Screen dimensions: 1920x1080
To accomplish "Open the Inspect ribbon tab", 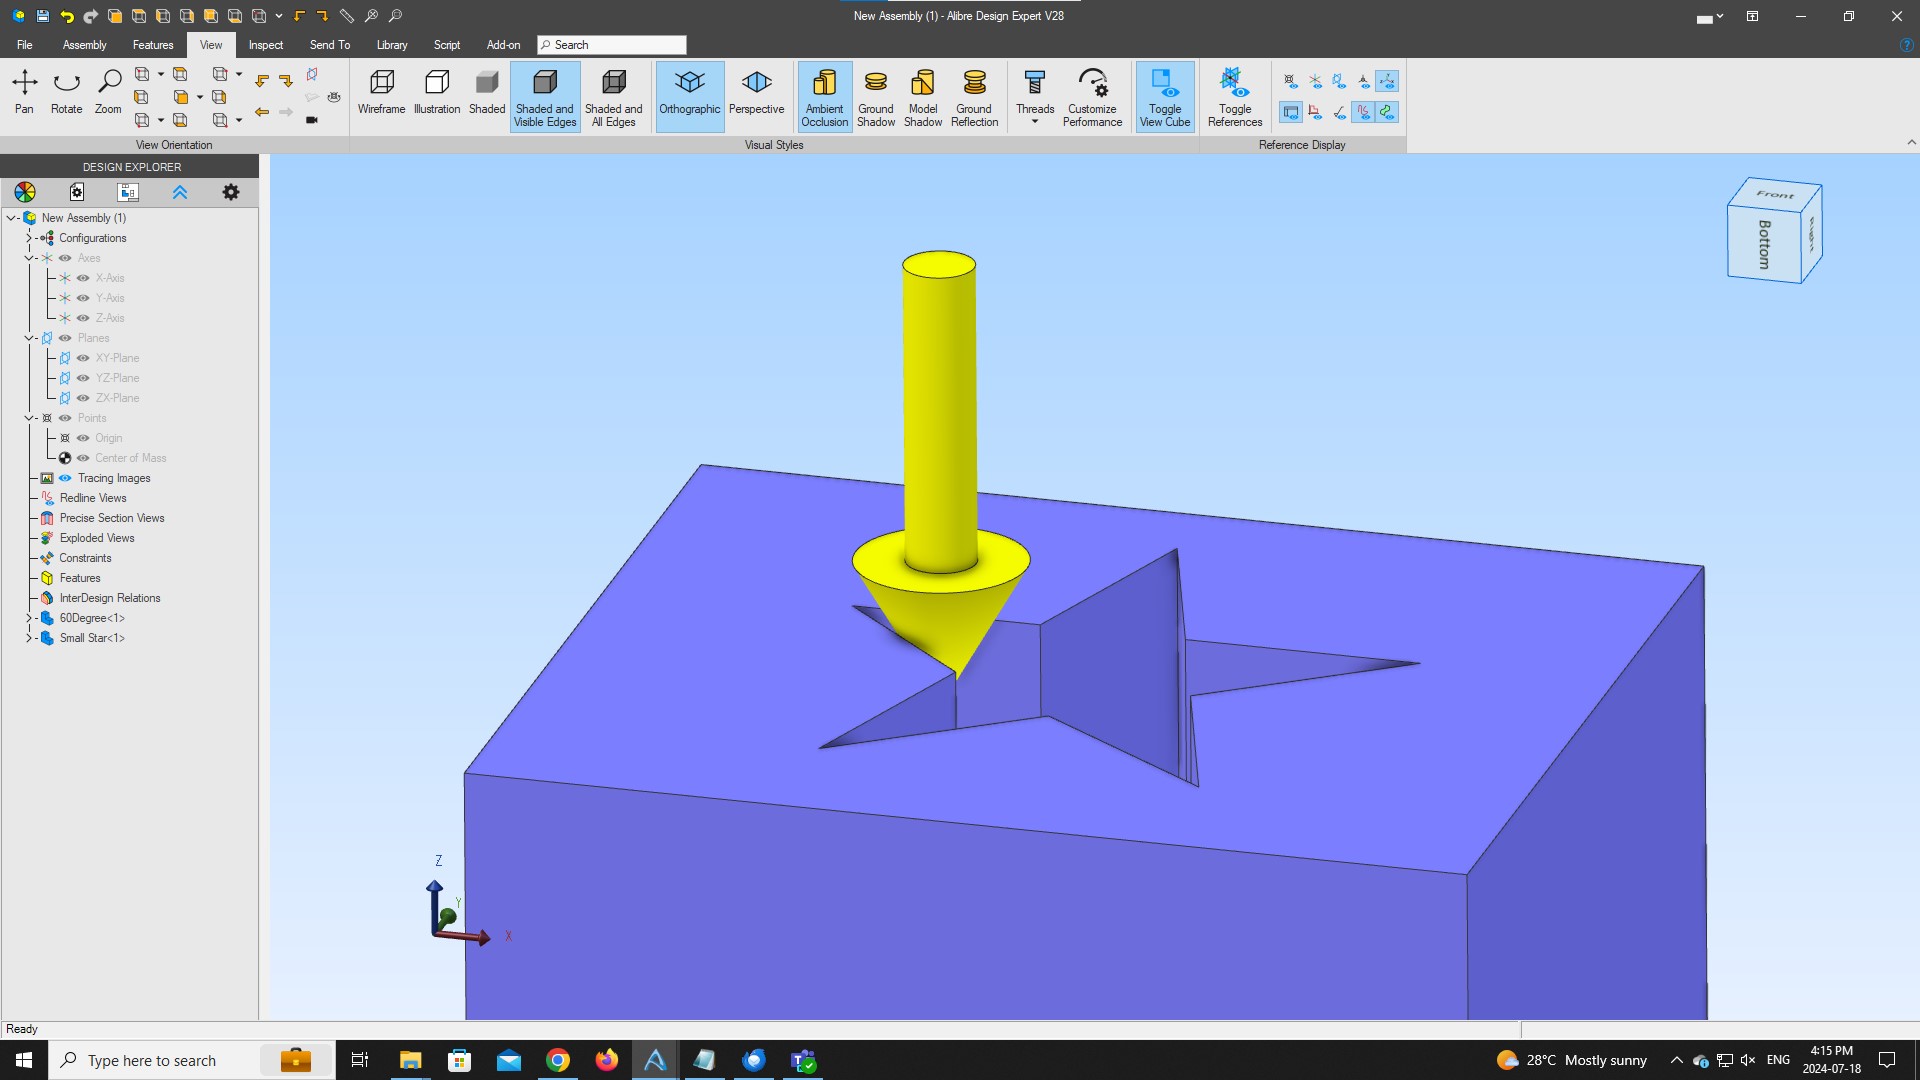I will pyautogui.click(x=265, y=45).
